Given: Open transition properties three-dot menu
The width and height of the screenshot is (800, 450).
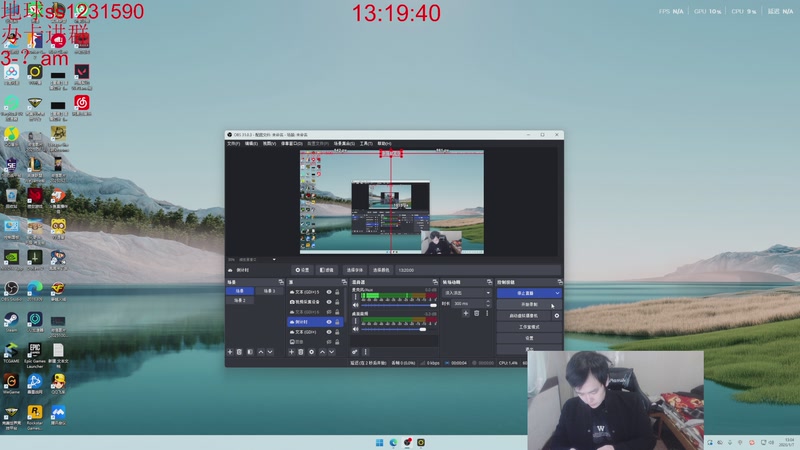Looking at the screenshot, I should coord(487,313).
